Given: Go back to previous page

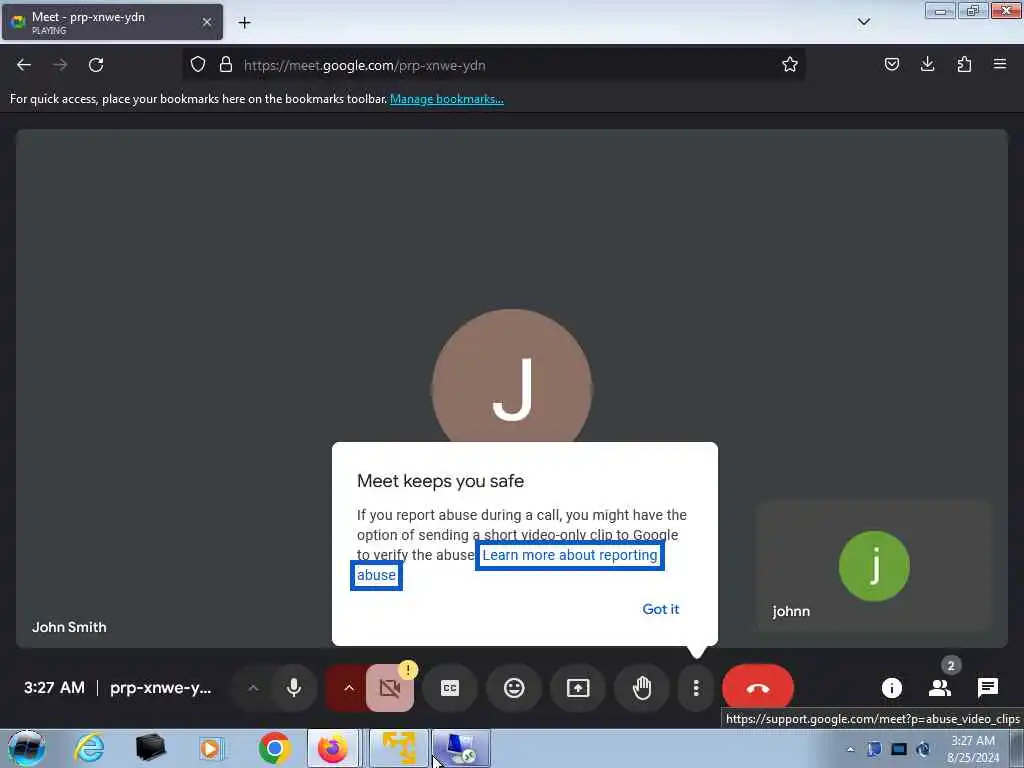Looking at the screenshot, I should (x=24, y=65).
